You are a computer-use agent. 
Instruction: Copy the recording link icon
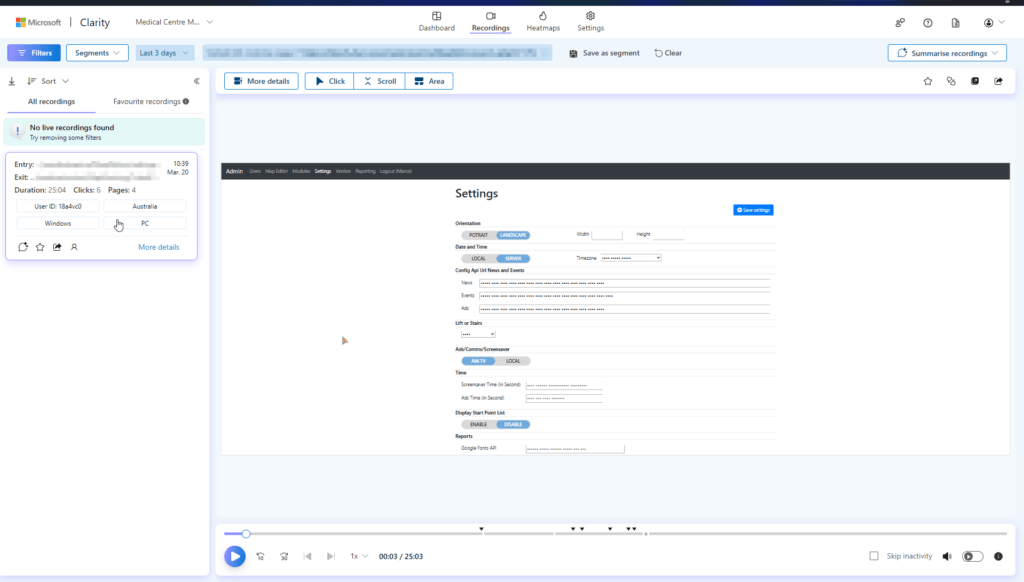click(x=951, y=80)
